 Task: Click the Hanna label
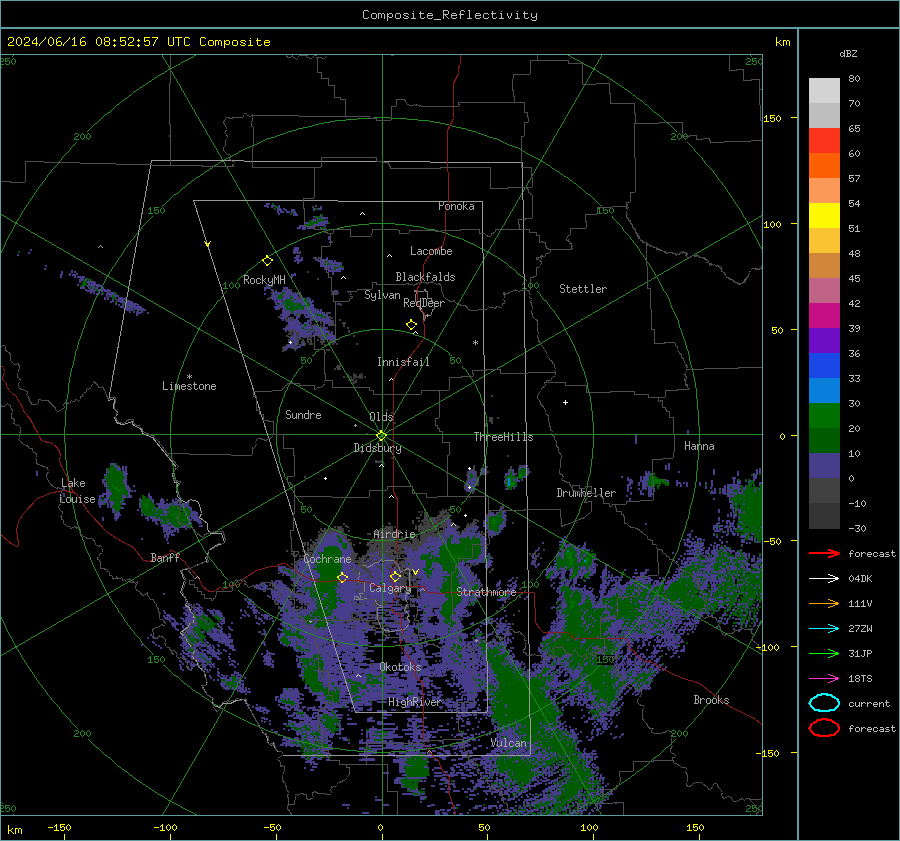pos(699,446)
